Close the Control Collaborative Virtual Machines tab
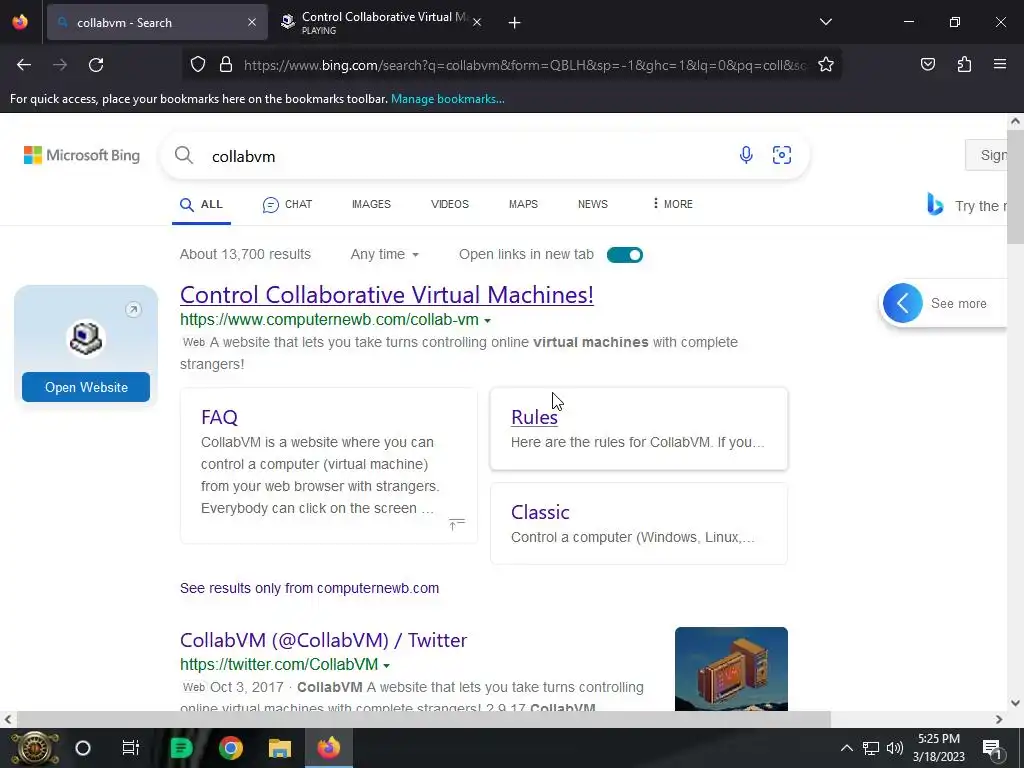This screenshot has height=768, width=1024. coord(477,22)
